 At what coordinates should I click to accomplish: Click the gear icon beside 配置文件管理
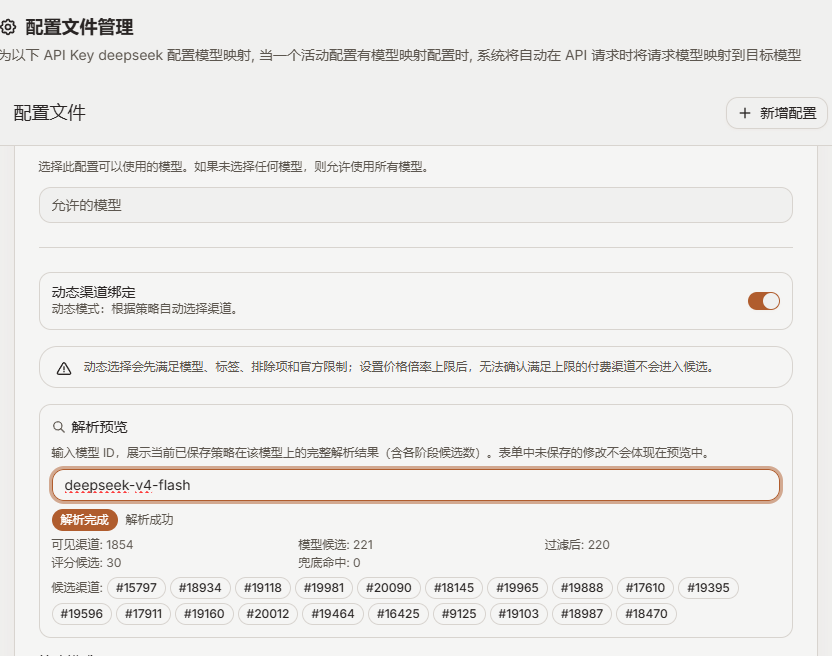point(7,27)
